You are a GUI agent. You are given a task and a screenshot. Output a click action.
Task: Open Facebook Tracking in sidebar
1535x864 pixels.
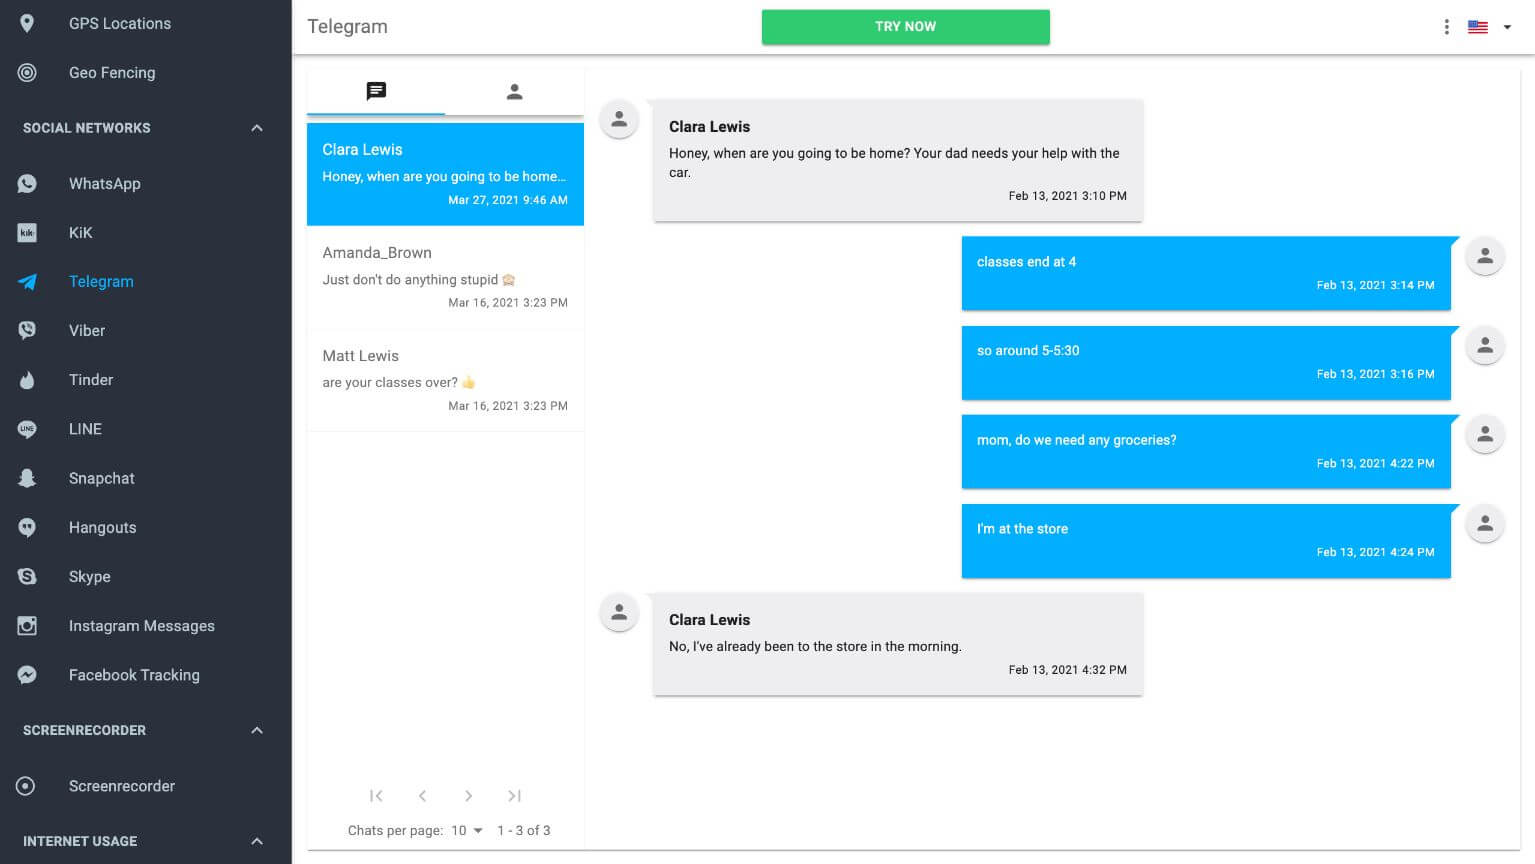point(134,675)
